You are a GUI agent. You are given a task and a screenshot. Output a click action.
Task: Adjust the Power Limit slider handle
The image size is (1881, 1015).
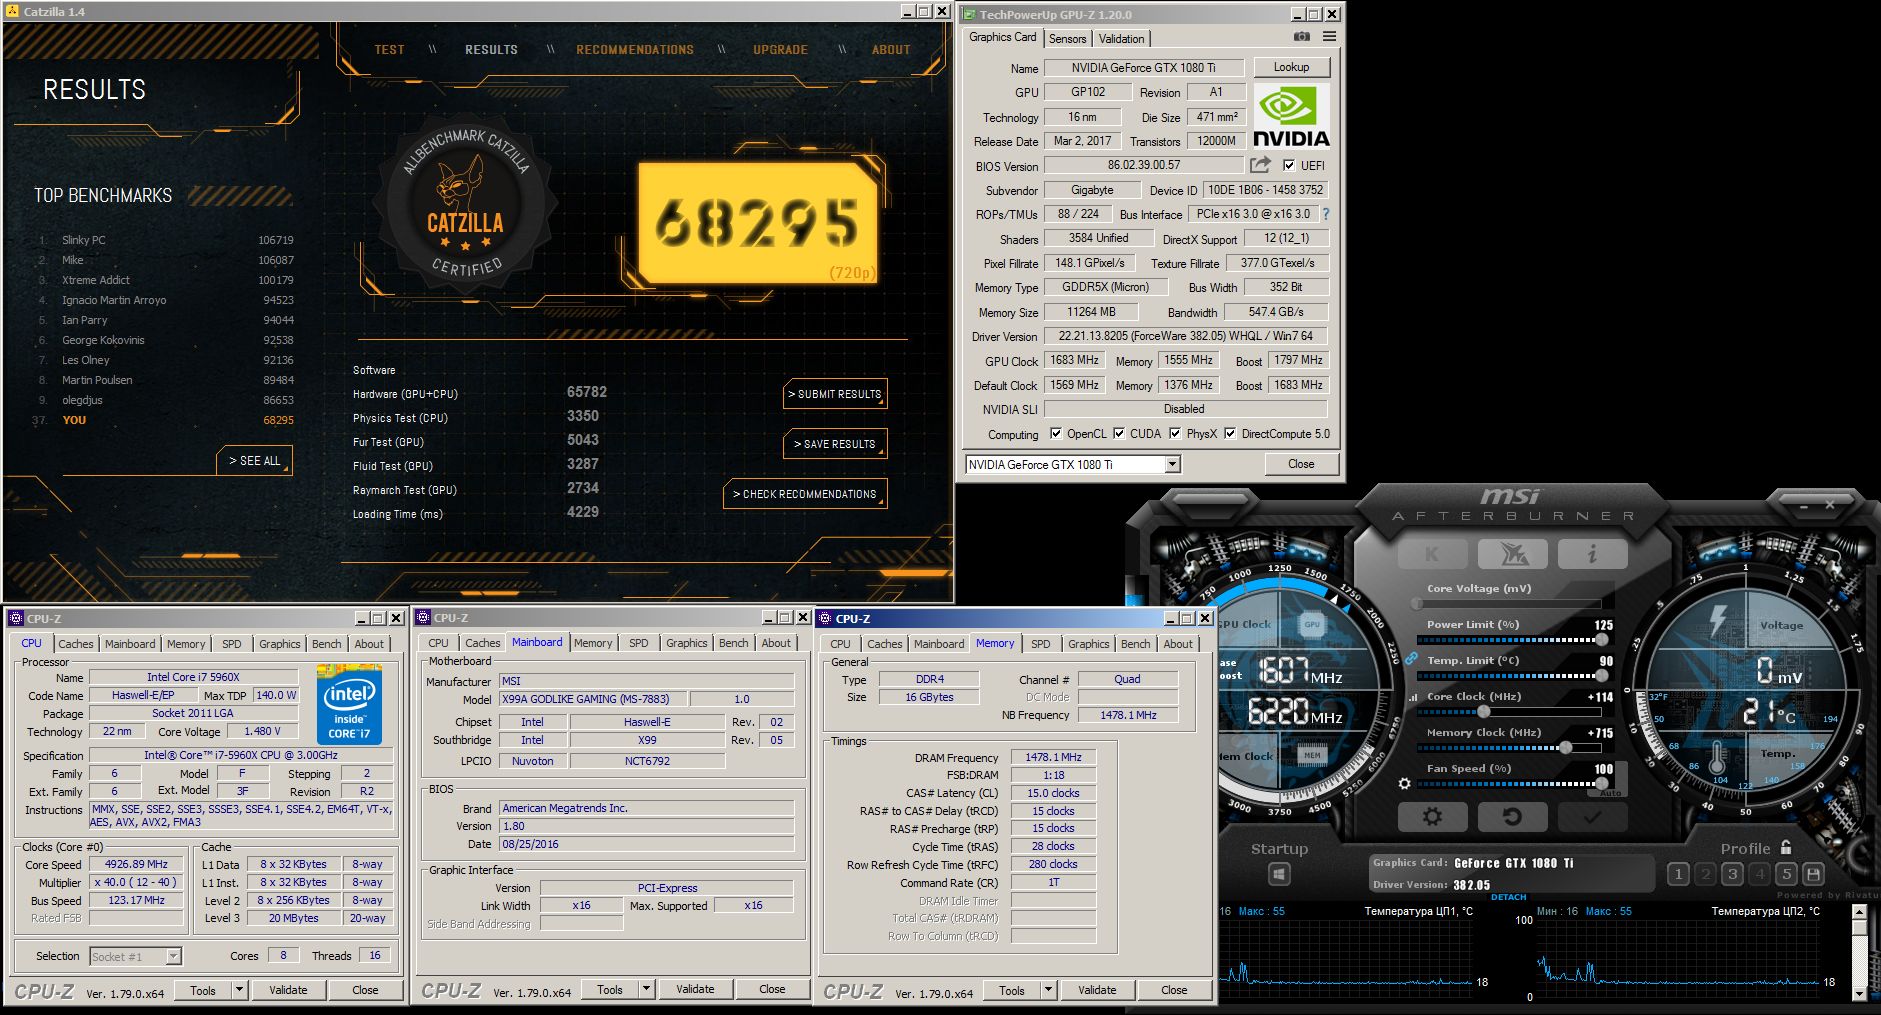point(1602,639)
